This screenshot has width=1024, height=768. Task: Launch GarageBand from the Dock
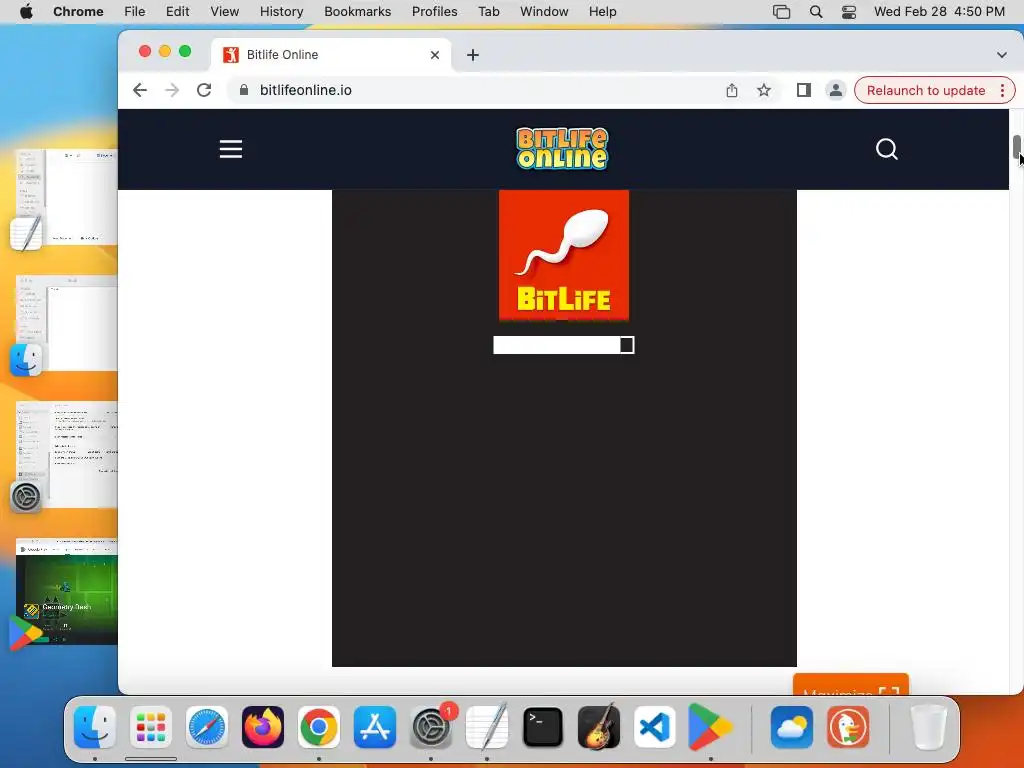coord(599,727)
